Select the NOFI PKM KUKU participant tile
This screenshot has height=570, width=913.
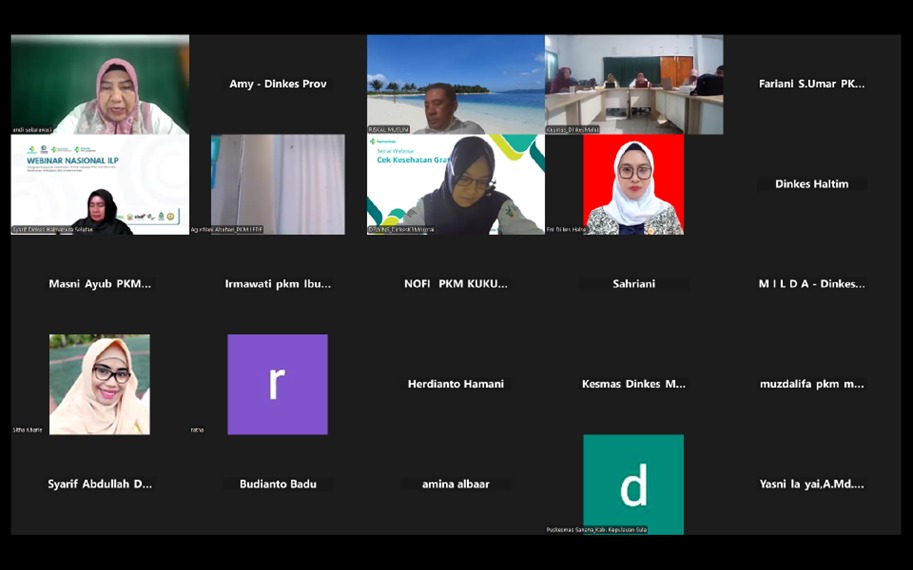(x=455, y=284)
